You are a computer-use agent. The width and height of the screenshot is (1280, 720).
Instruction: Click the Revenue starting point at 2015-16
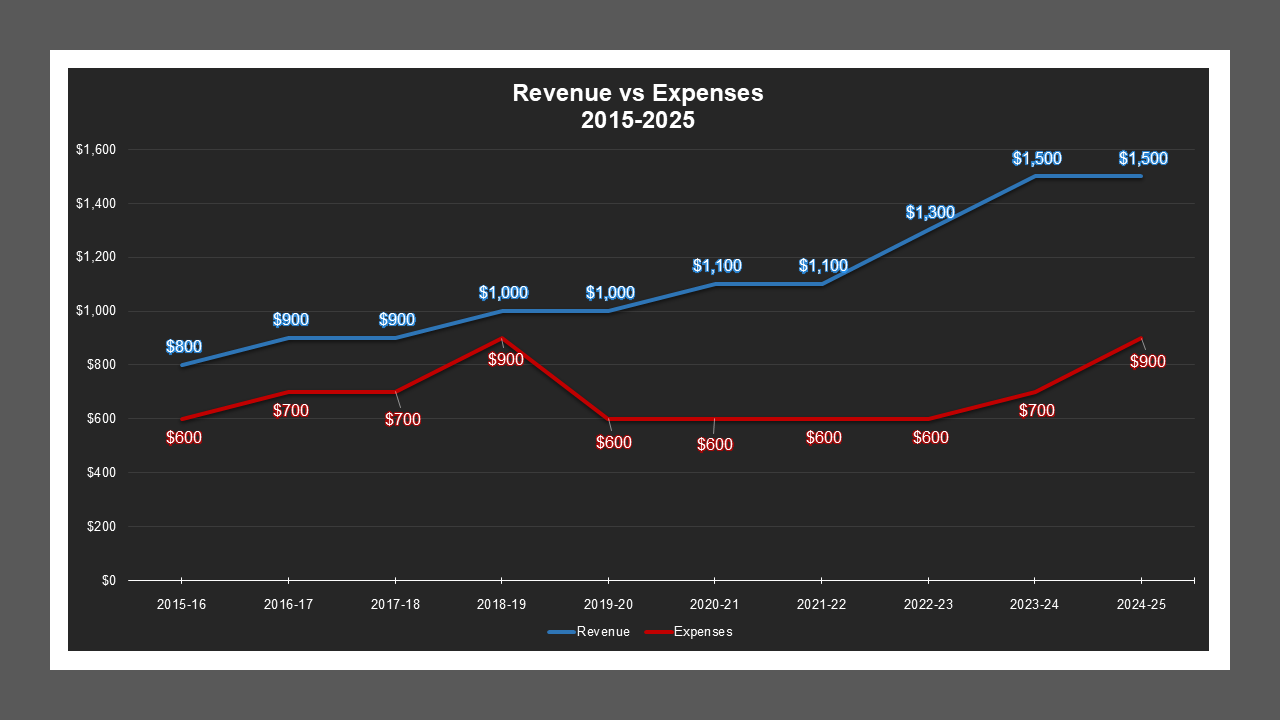coord(181,366)
